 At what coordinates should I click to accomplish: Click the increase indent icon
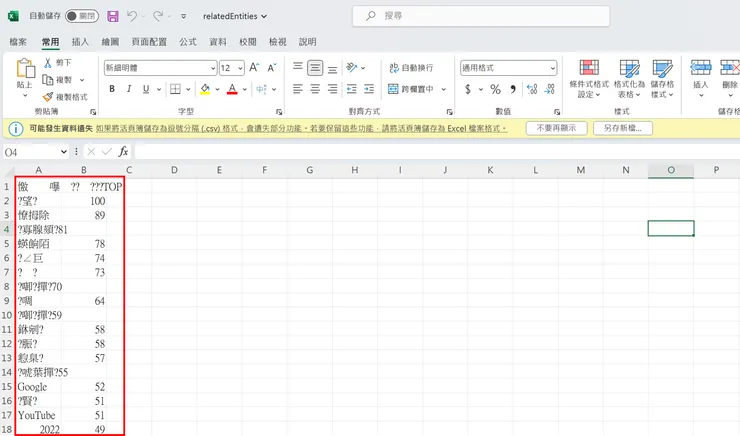[x=369, y=89]
